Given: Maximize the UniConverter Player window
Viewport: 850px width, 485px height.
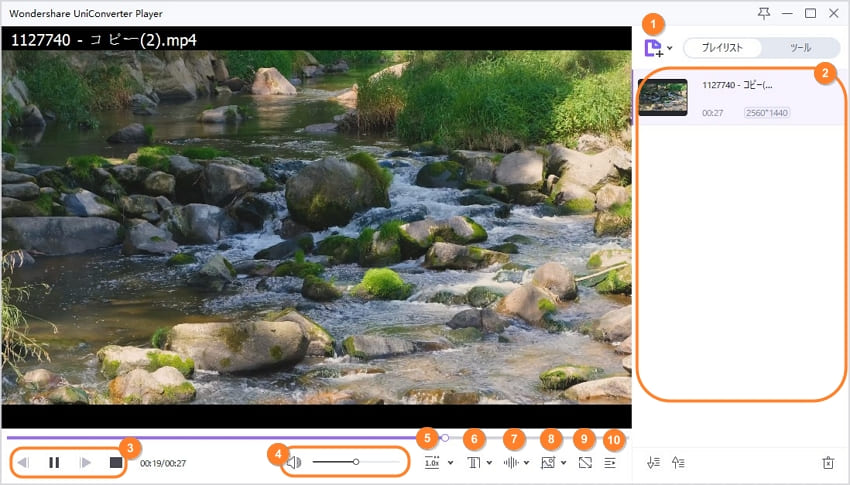Looking at the screenshot, I should tap(810, 14).
